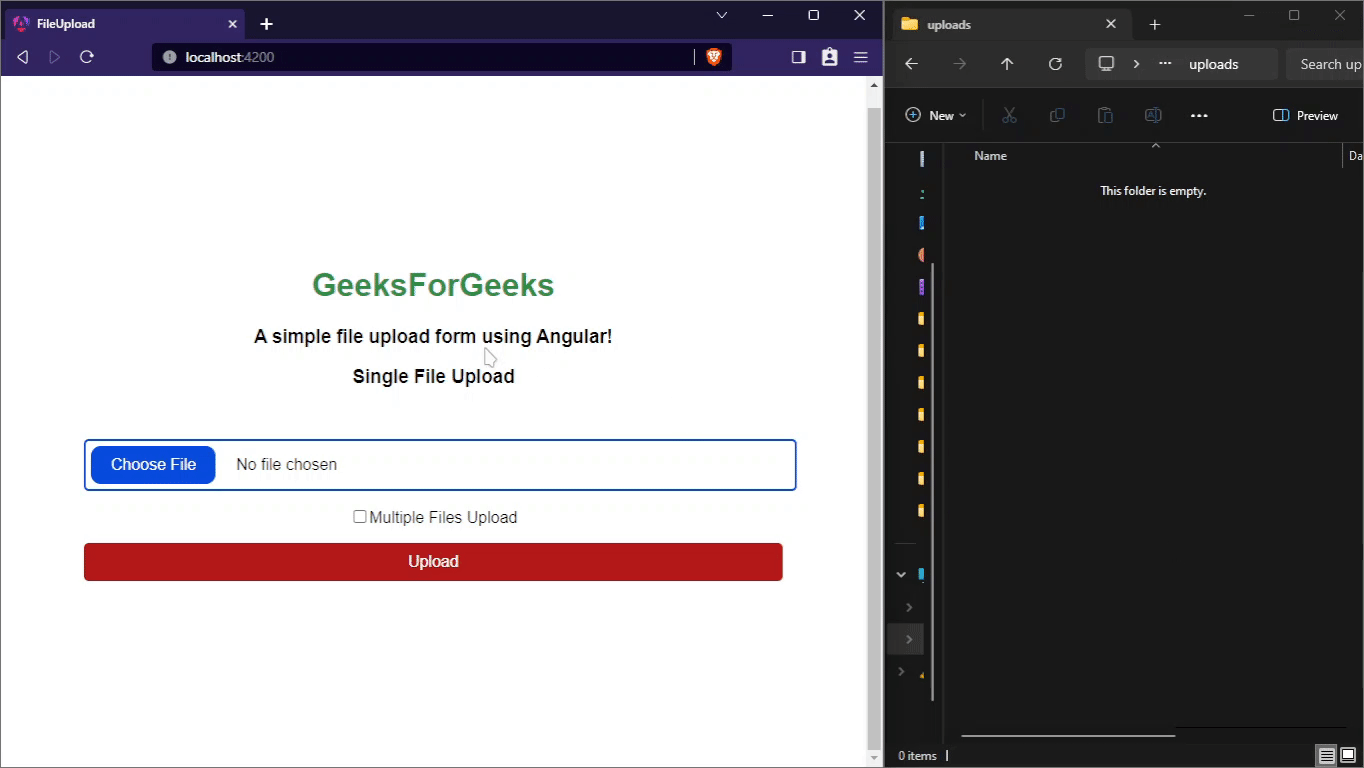Go back in the Brave browser
The width and height of the screenshot is (1364, 768).
pos(23,57)
